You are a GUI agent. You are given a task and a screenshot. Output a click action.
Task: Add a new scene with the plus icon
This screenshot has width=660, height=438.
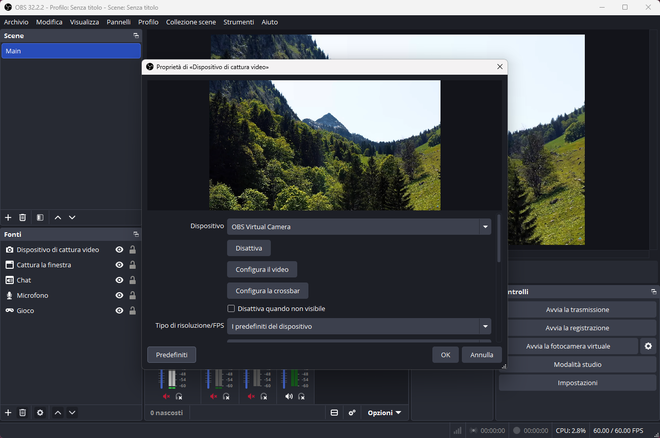pos(8,218)
